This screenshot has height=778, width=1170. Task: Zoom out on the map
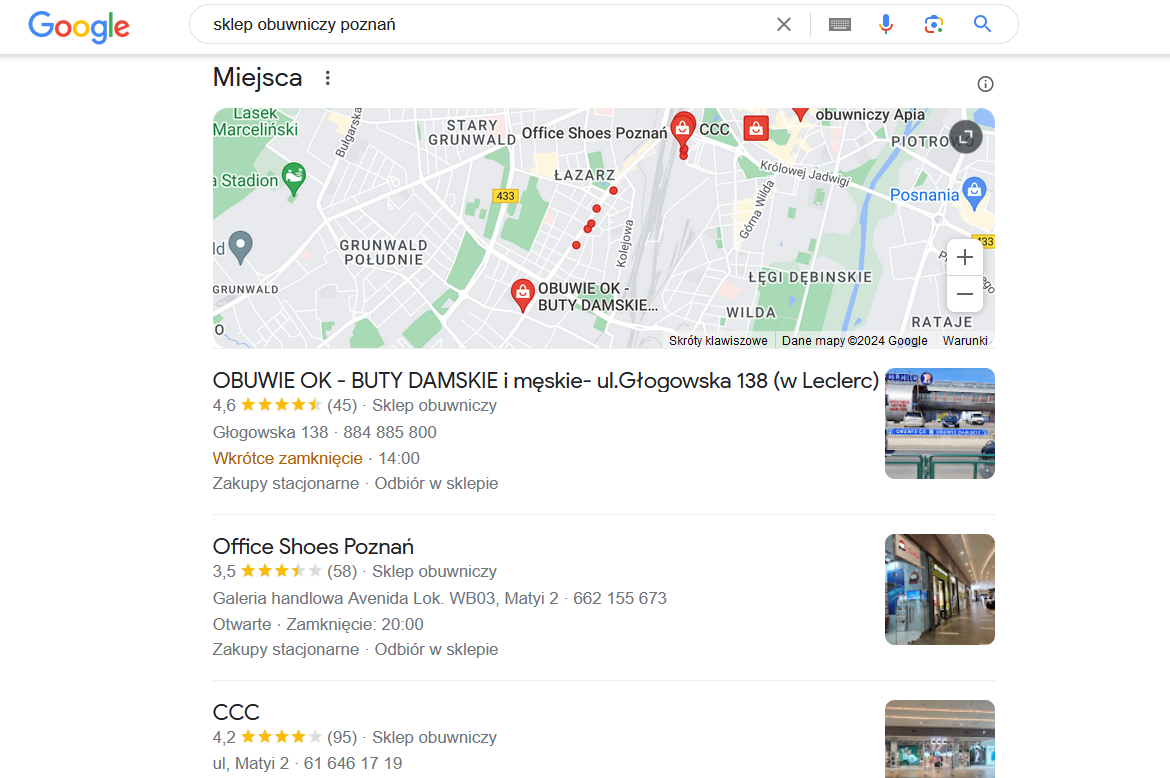coord(965,294)
